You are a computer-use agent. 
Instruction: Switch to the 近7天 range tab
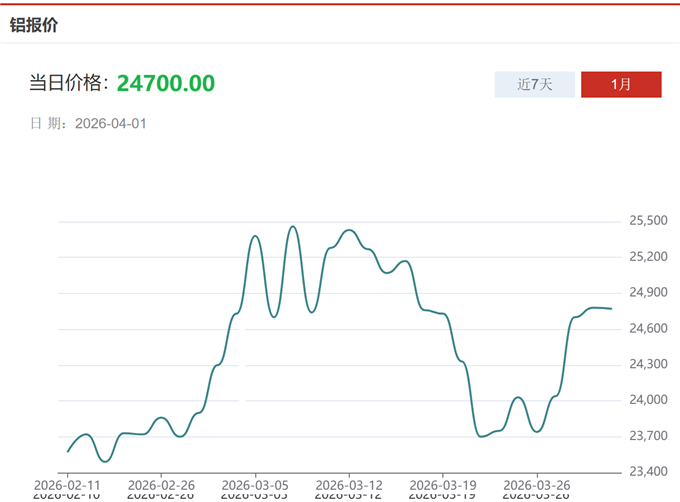(534, 85)
